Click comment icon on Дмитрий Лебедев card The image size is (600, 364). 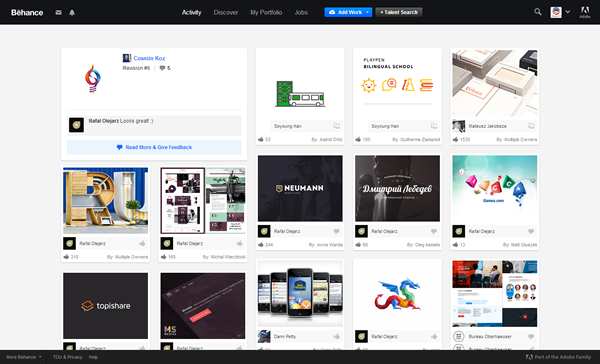pyautogui.click(x=434, y=231)
